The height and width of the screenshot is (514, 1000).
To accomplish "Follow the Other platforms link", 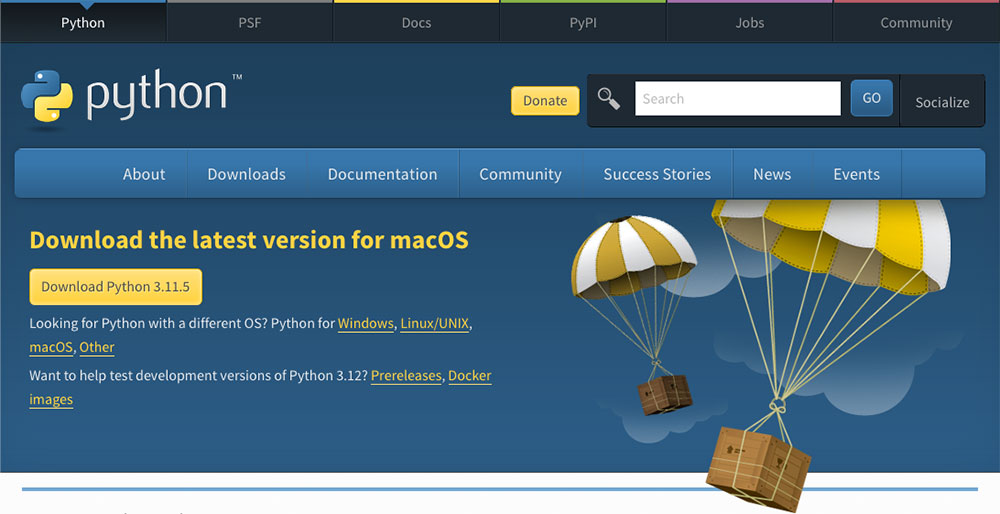I will click(97, 348).
